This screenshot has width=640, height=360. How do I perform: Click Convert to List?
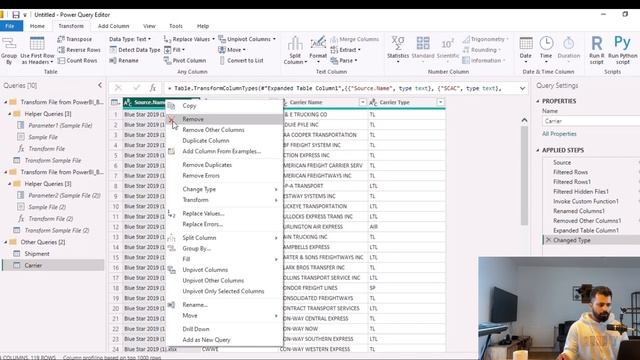point(241,60)
